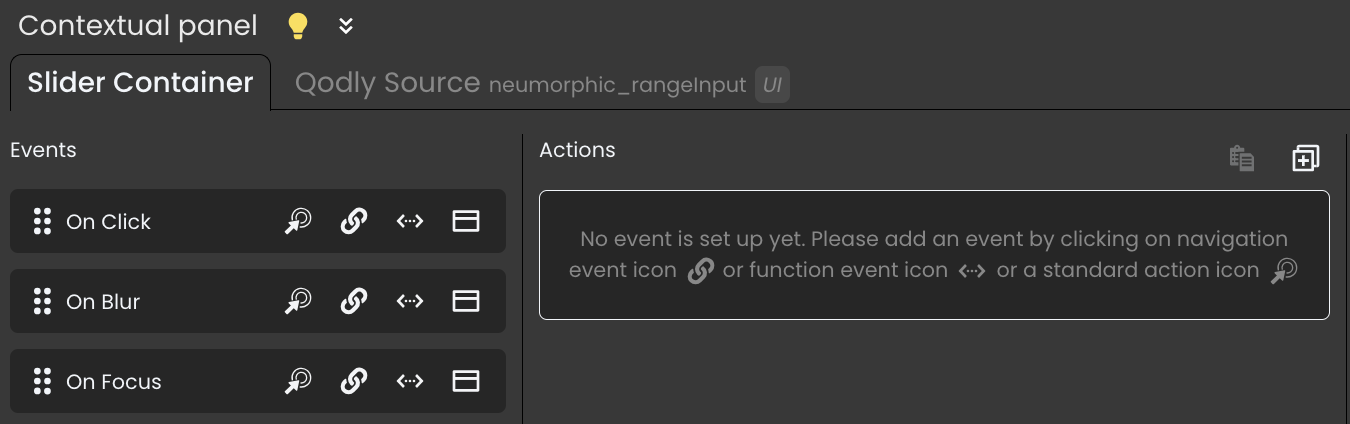
Task: Switch to the Slider Container tab
Action: (140, 82)
